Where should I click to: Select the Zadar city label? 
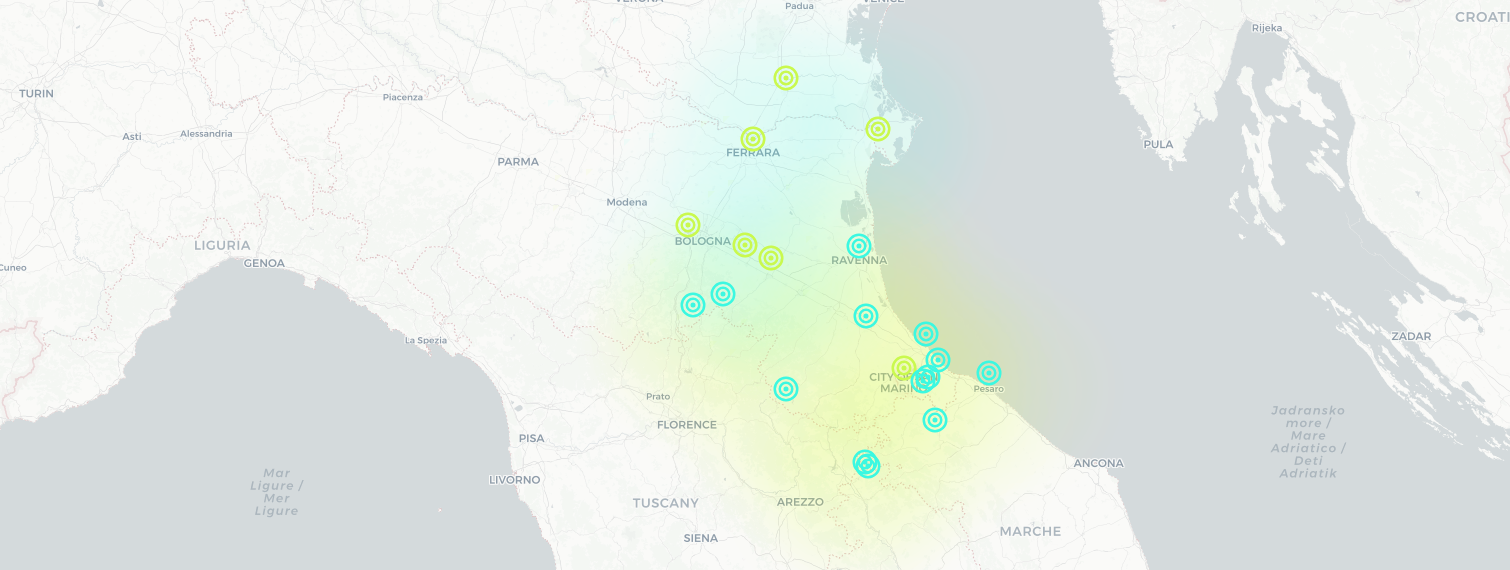tap(1412, 337)
